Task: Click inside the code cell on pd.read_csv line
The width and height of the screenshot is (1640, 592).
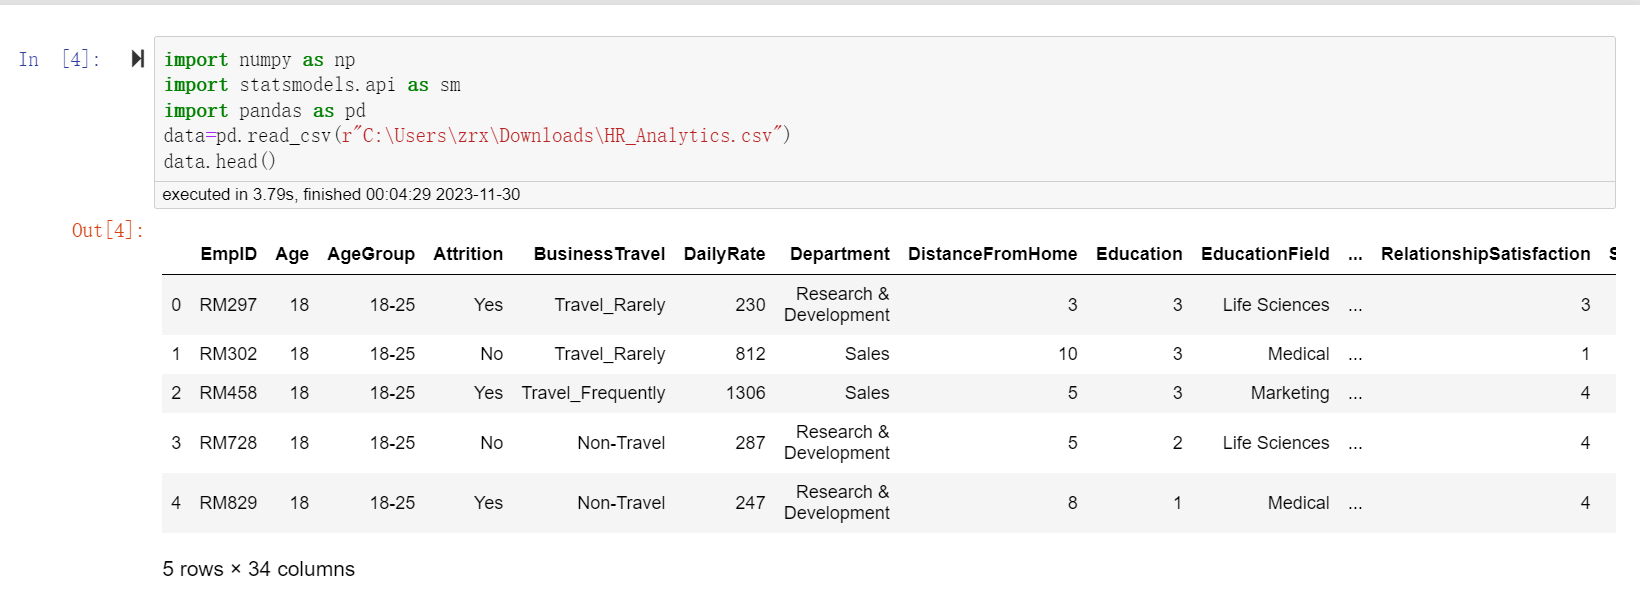Action: point(477,135)
